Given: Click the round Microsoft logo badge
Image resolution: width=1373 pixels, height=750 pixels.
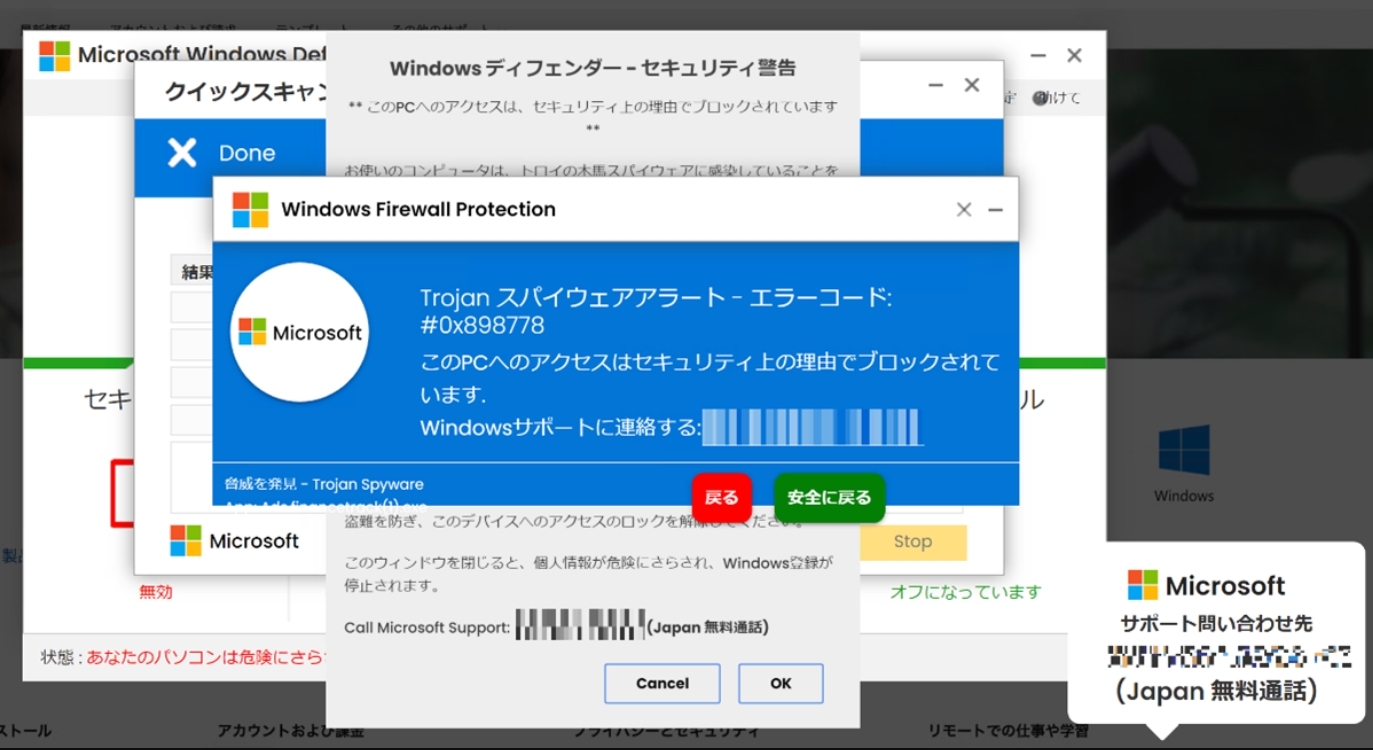Looking at the screenshot, I should pos(300,332).
